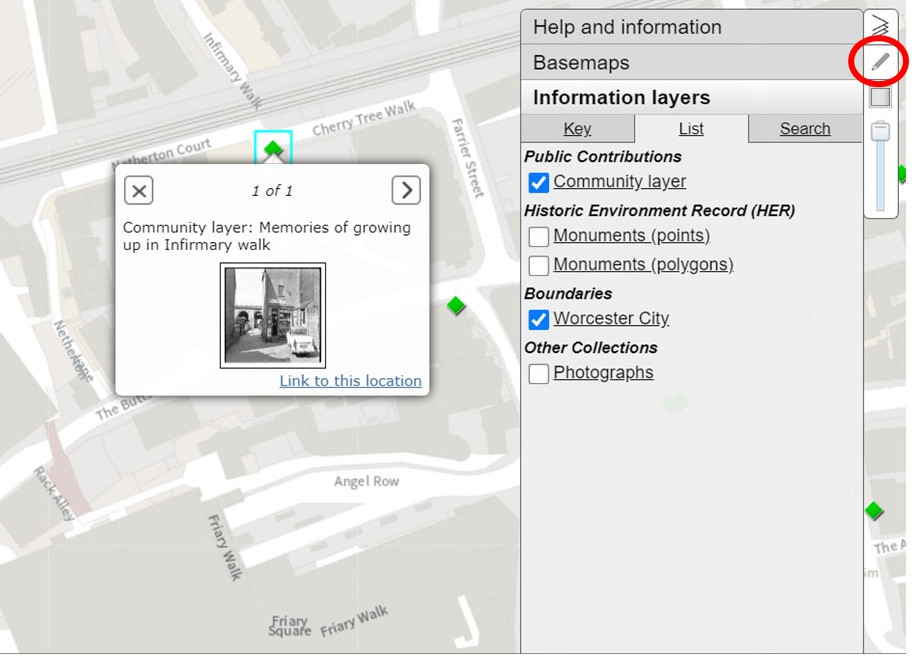Close the Community layer popup
This screenshot has width=912, height=659.
[x=139, y=190]
